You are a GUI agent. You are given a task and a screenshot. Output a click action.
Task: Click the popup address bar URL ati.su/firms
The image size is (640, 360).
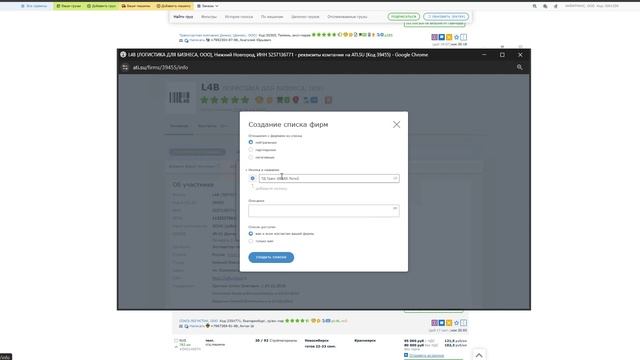tap(160, 67)
